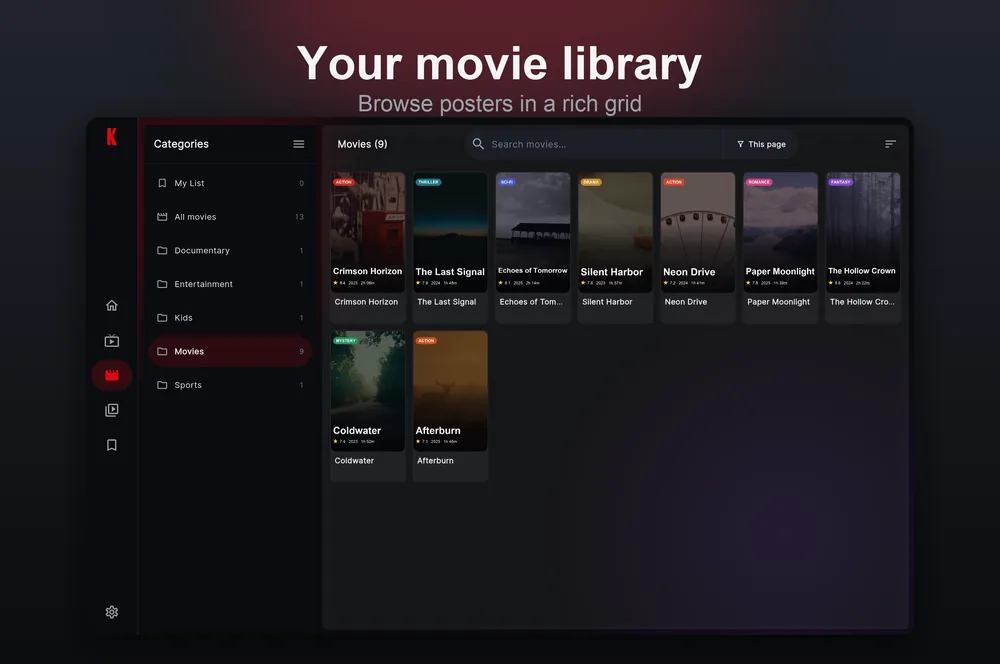Open the 'This page' filter button
Viewport: 1000px width, 664px height.
coord(761,144)
